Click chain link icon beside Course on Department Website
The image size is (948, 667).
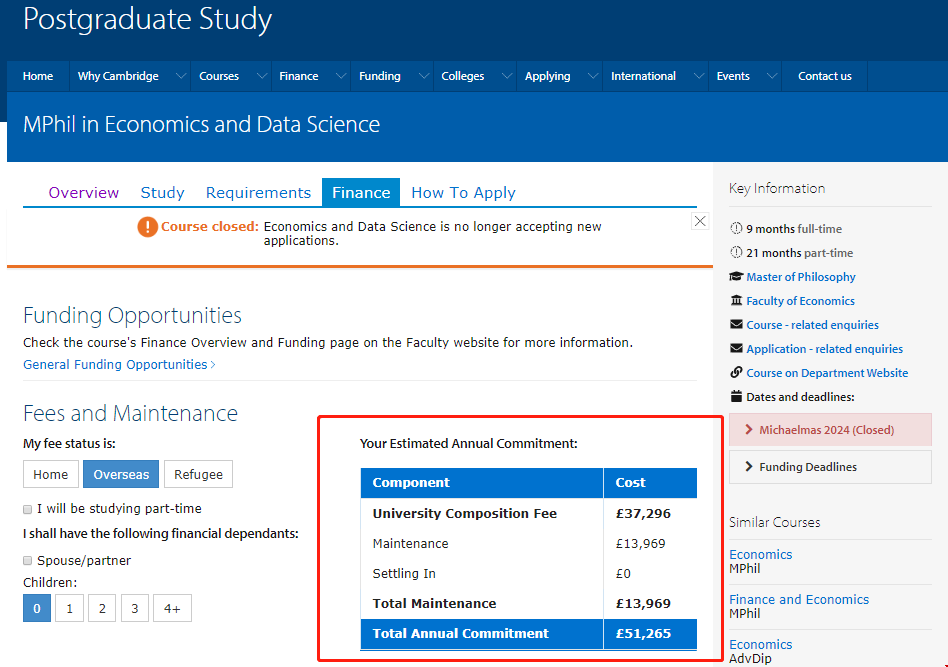737,373
